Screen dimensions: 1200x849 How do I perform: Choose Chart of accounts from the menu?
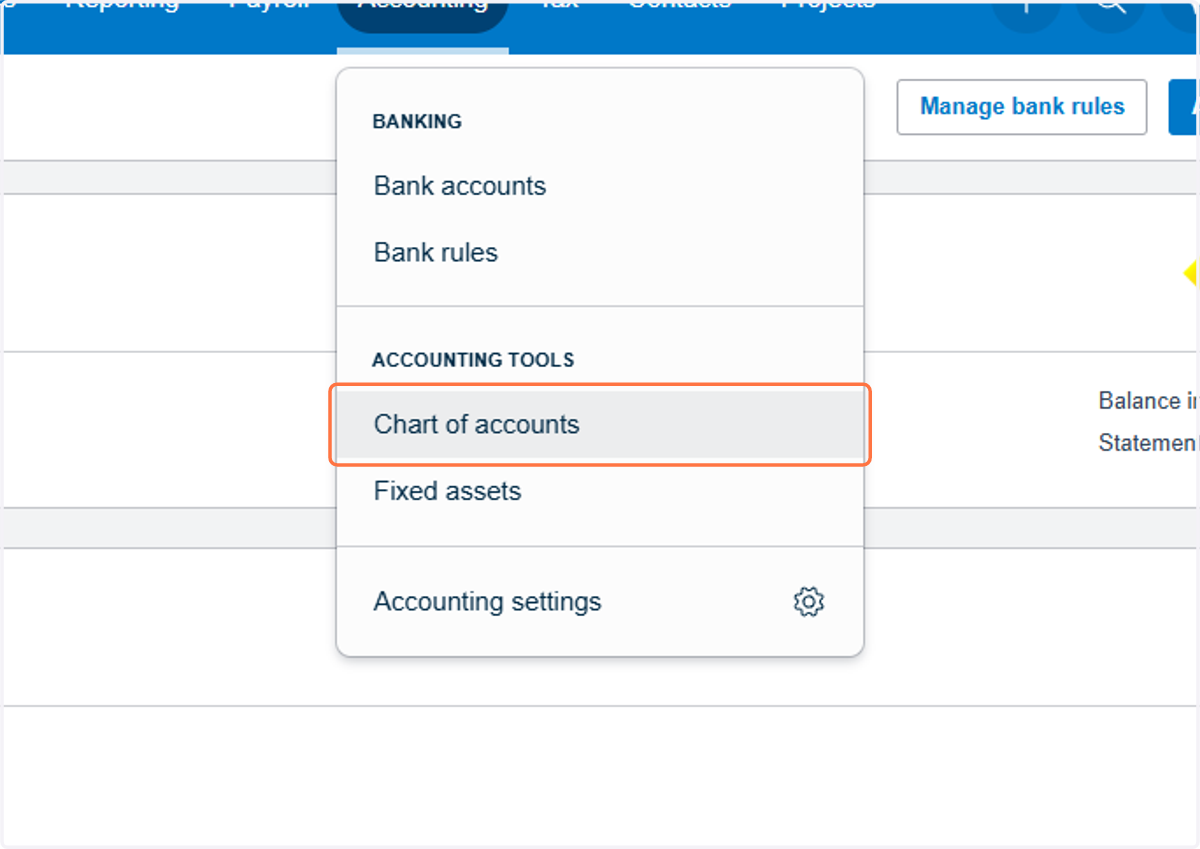pyautogui.click(x=600, y=424)
